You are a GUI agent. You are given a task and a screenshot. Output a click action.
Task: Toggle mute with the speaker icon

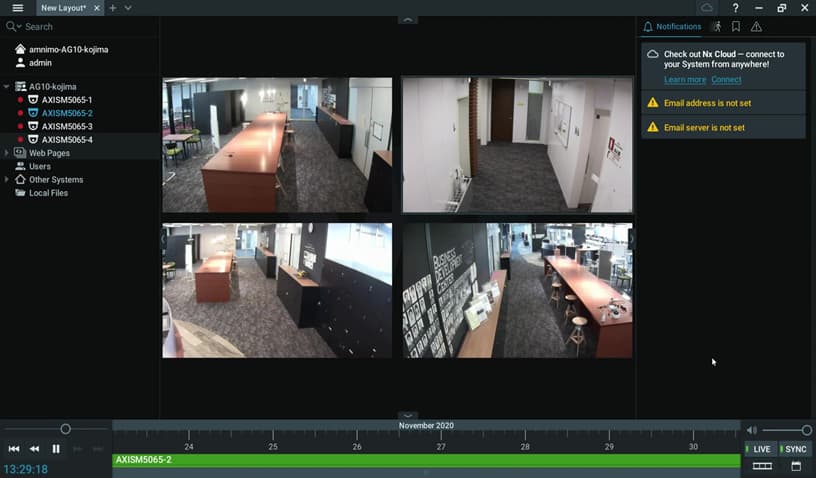(752, 430)
